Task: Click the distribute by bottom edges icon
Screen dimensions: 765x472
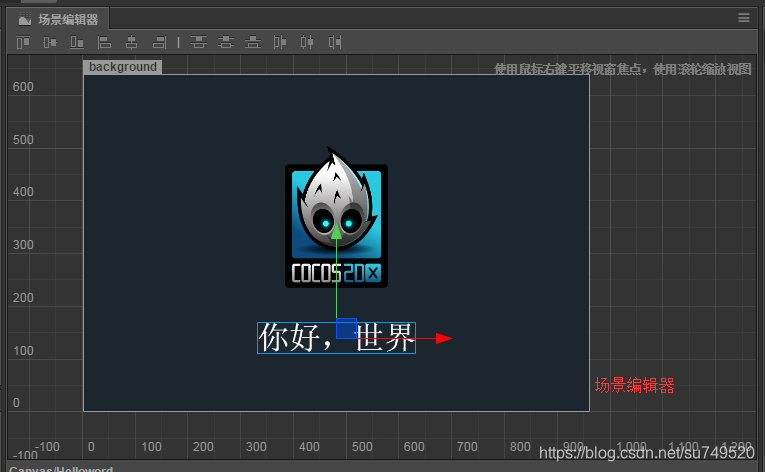Action: point(253,42)
